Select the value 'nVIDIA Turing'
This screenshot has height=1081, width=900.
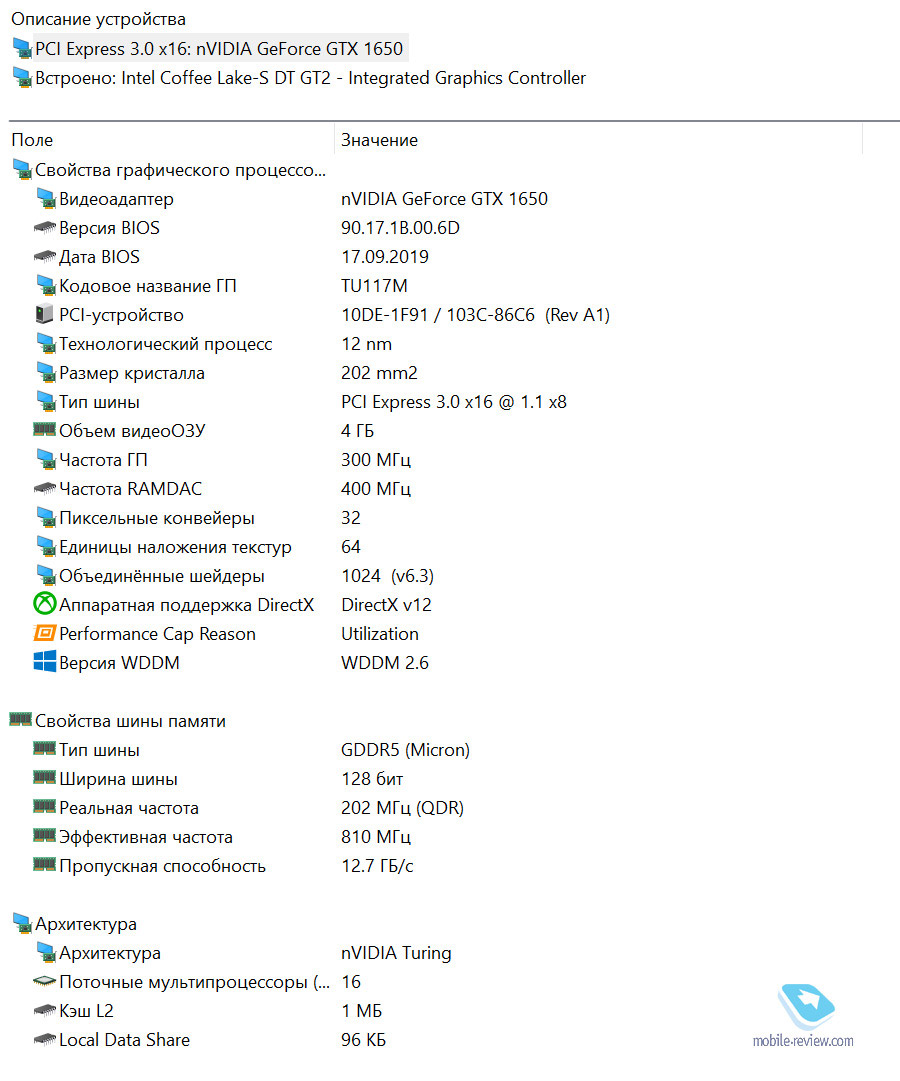[397, 953]
